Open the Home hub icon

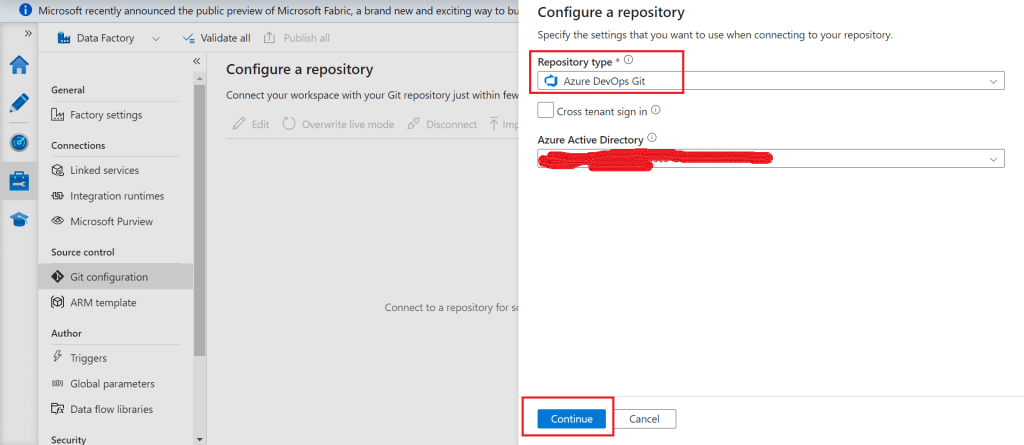click(19, 65)
